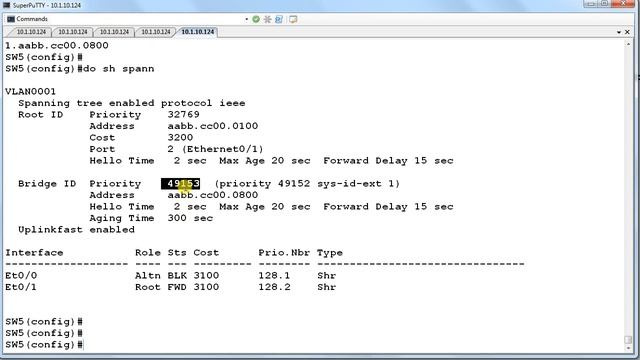
Task: Click the 'Uplinkfast enabled' line
Action: pyautogui.click(x=76, y=230)
